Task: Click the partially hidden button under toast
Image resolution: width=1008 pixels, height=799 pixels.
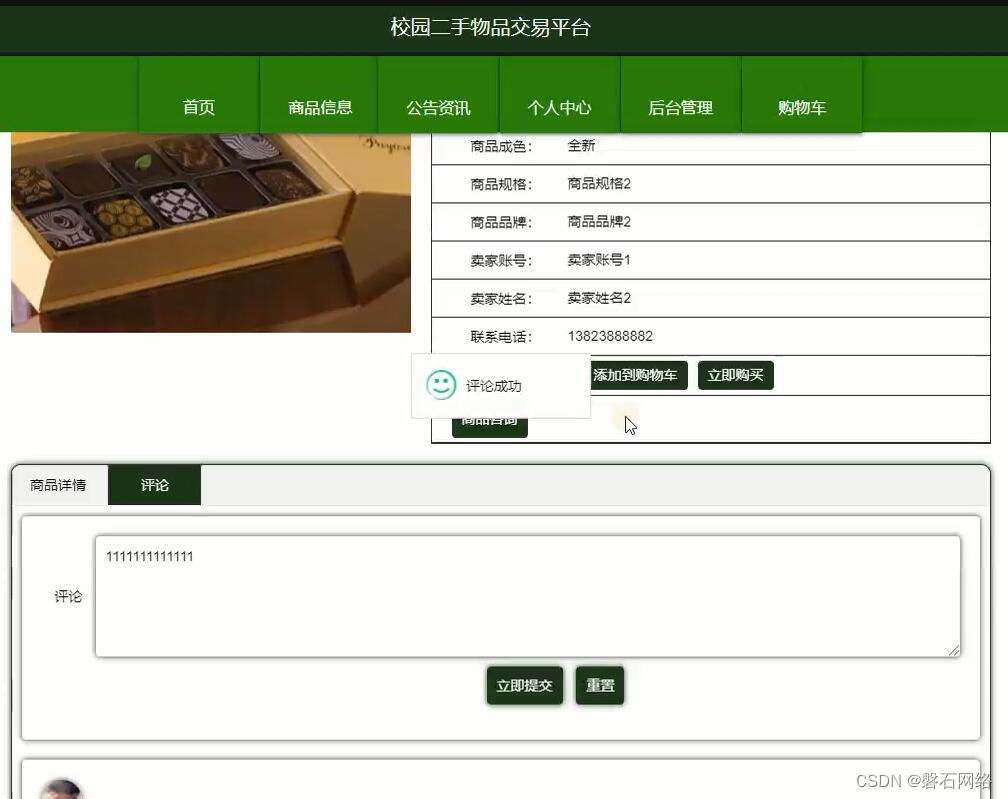Action: point(490,427)
